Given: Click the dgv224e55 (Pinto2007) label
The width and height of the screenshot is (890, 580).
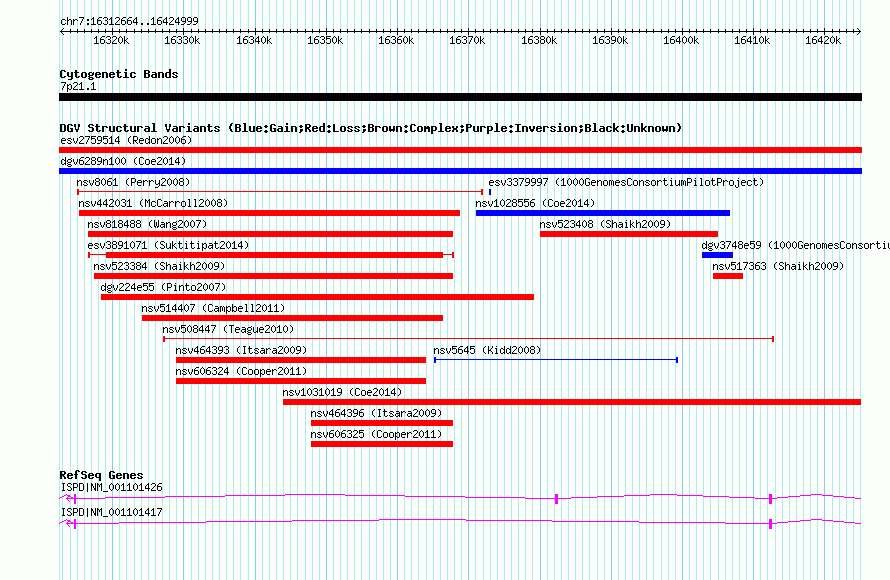Looking at the screenshot, I should [163, 287].
